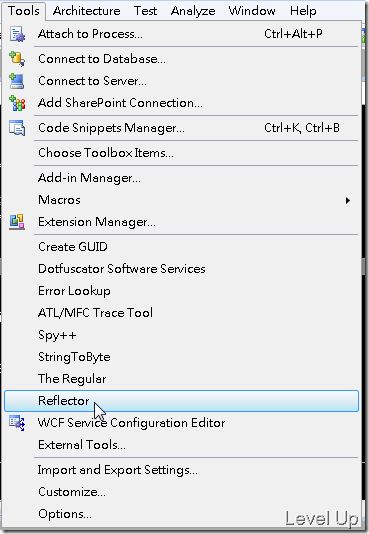Expand the Macros submenu arrow
The width and height of the screenshot is (369, 534).
(x=348, y=200)
